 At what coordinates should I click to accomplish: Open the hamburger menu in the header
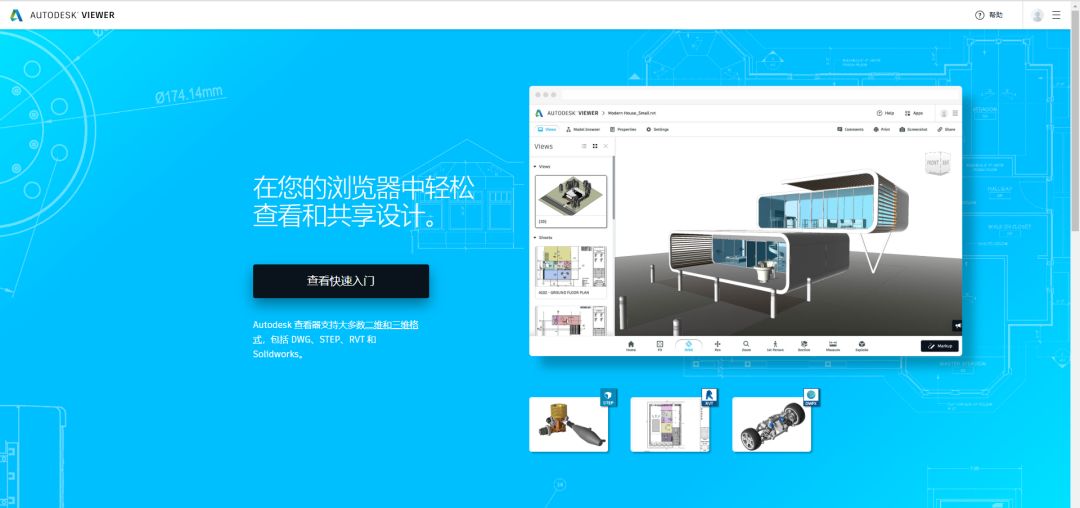tap(1057, 15)
